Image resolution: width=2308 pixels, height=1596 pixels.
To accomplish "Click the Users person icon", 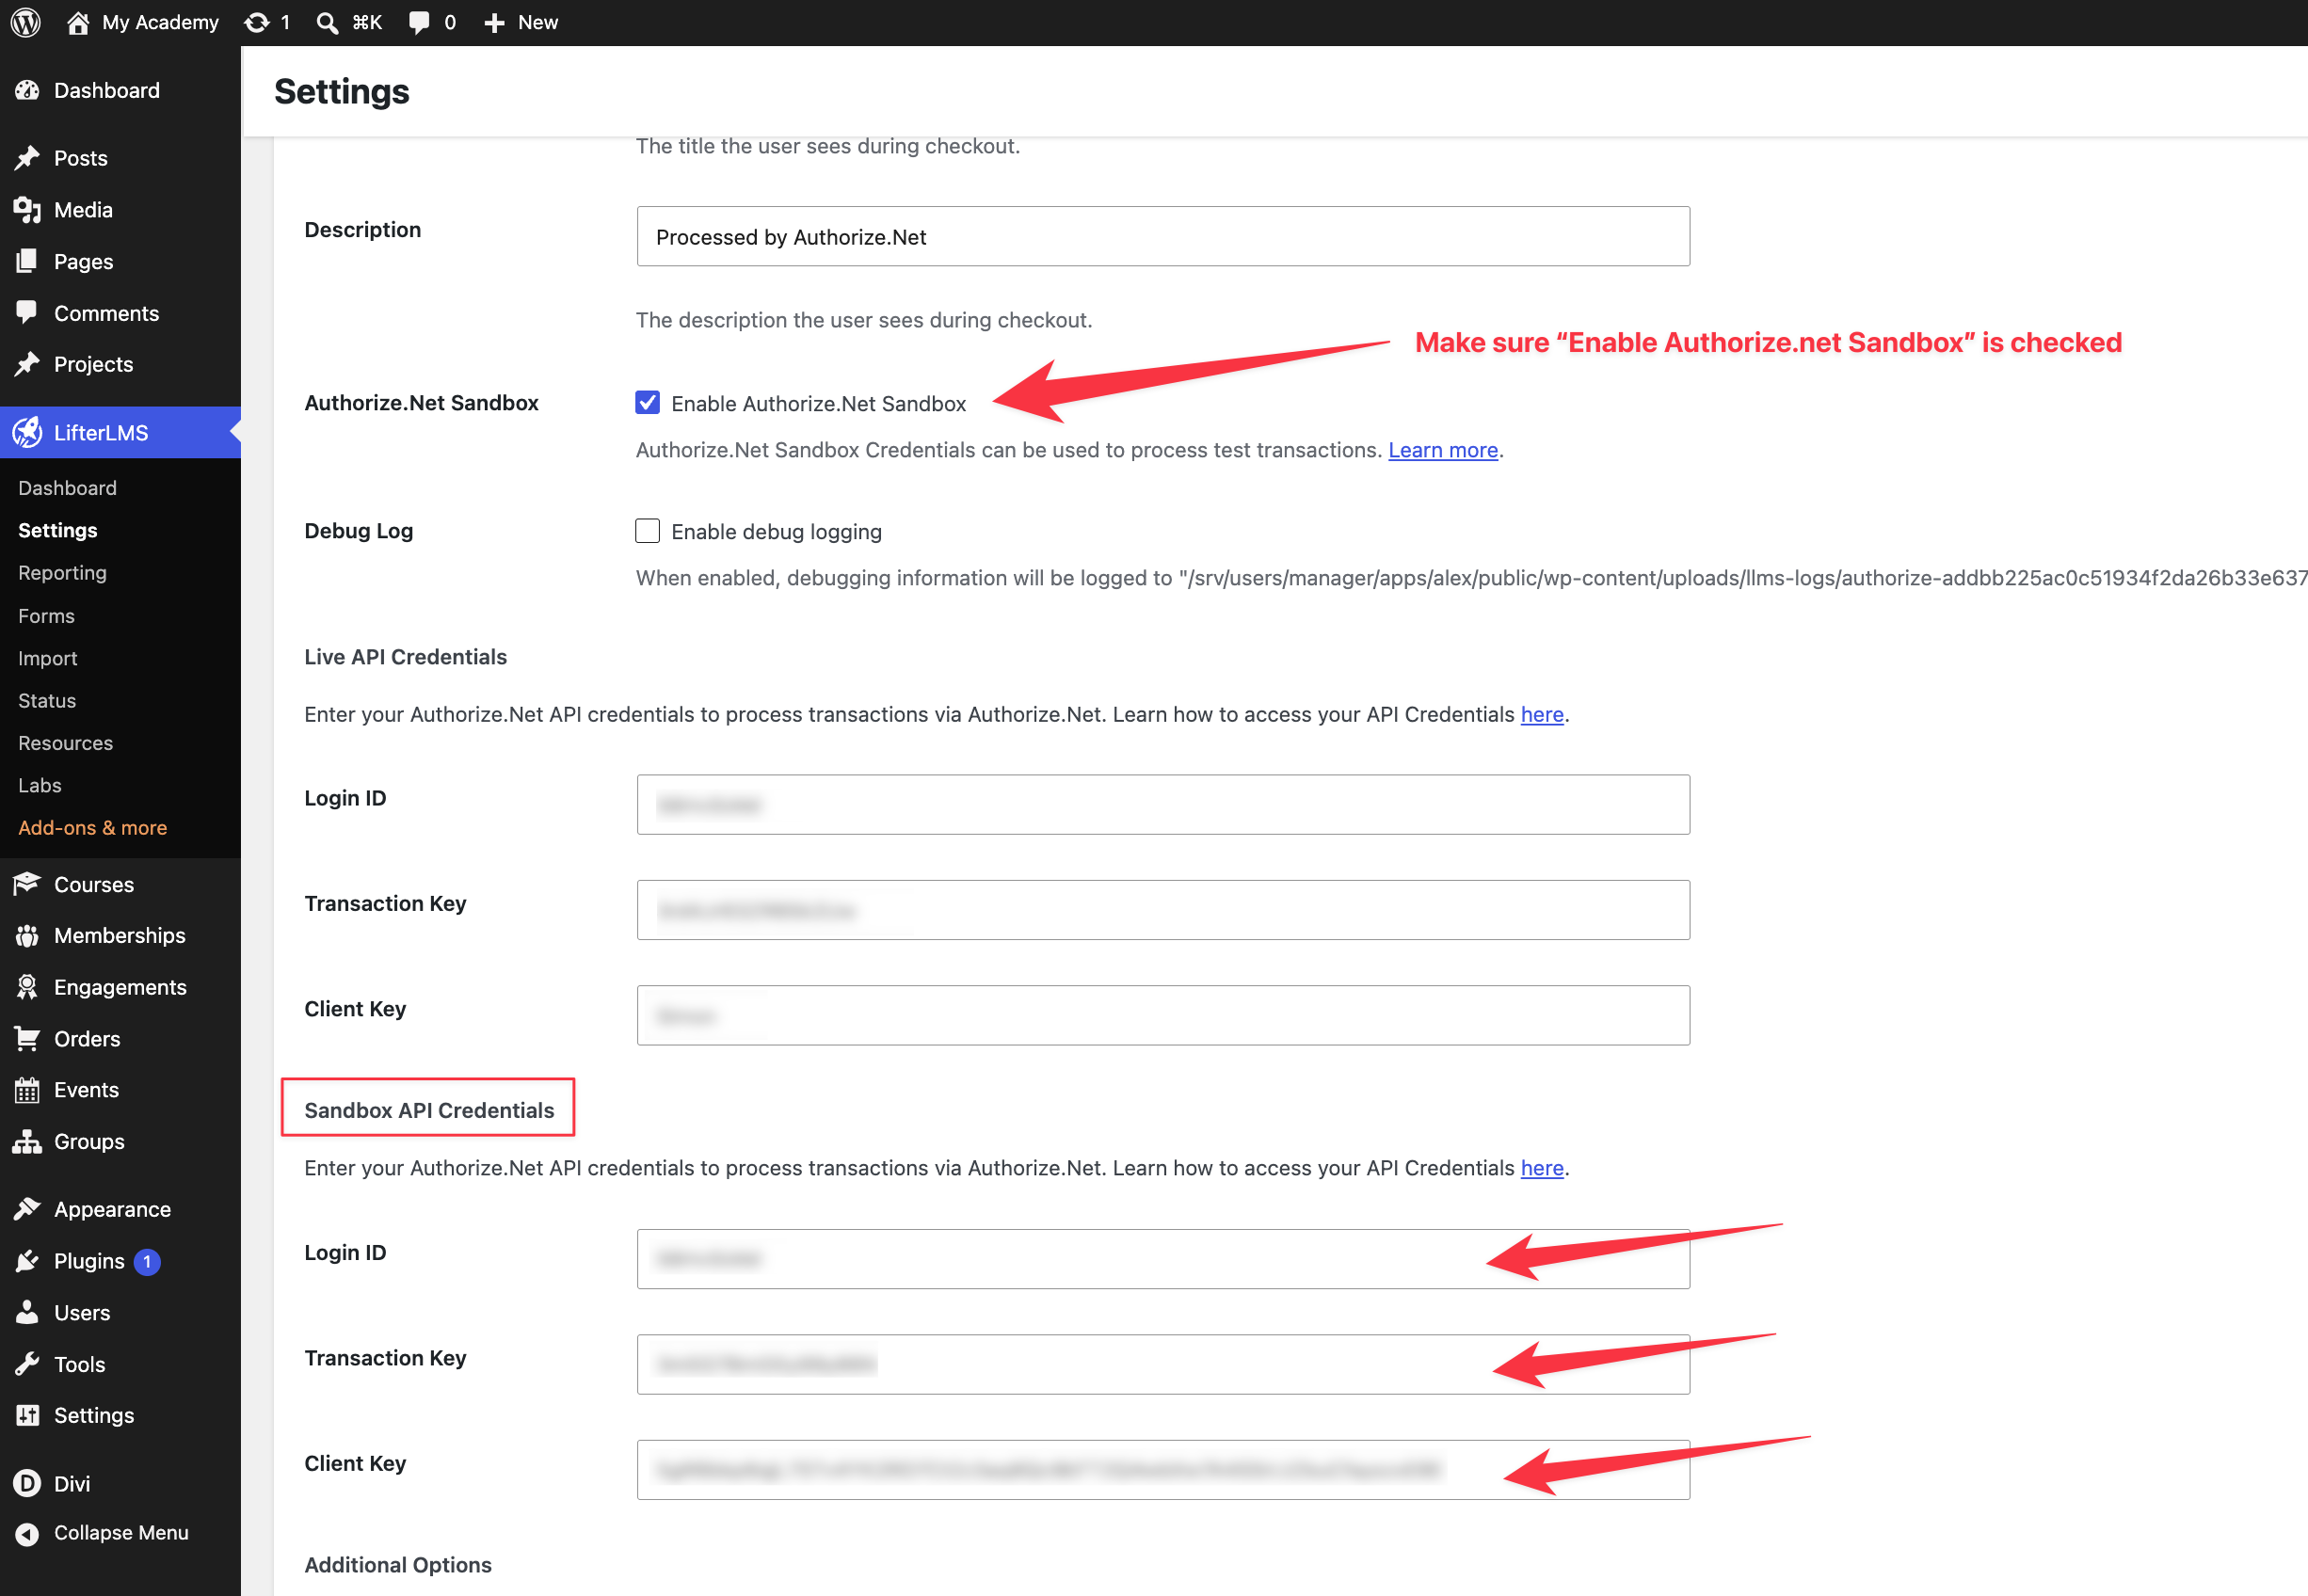I will [x=27, y=1312].
